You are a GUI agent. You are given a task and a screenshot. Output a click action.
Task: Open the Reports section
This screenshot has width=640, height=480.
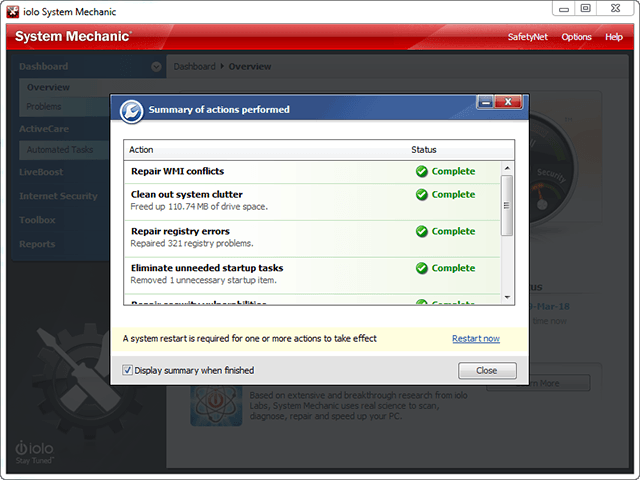pos(37,244)
